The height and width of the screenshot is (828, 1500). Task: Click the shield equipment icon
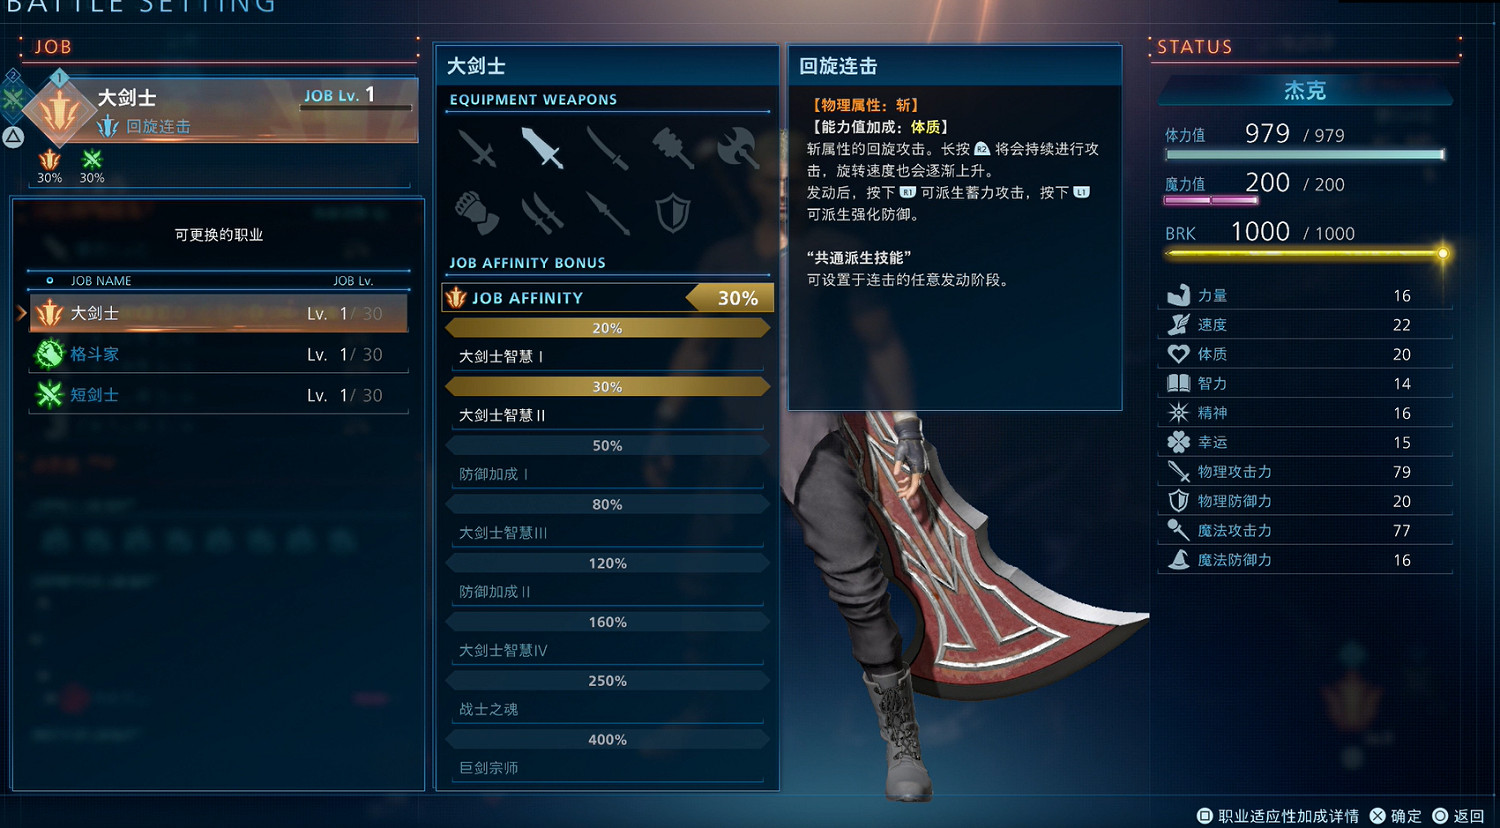pyautogui.click(x=673, y=213)
